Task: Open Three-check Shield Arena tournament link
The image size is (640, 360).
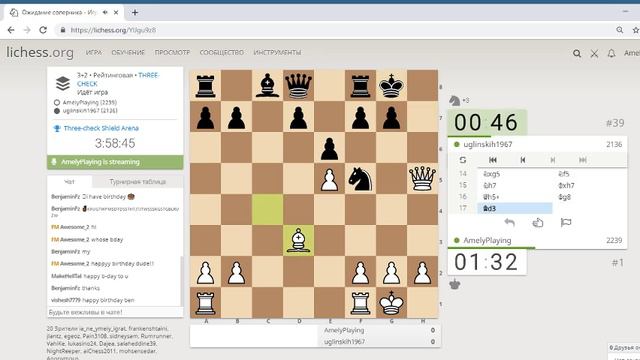Action: (x=101, y=128)
